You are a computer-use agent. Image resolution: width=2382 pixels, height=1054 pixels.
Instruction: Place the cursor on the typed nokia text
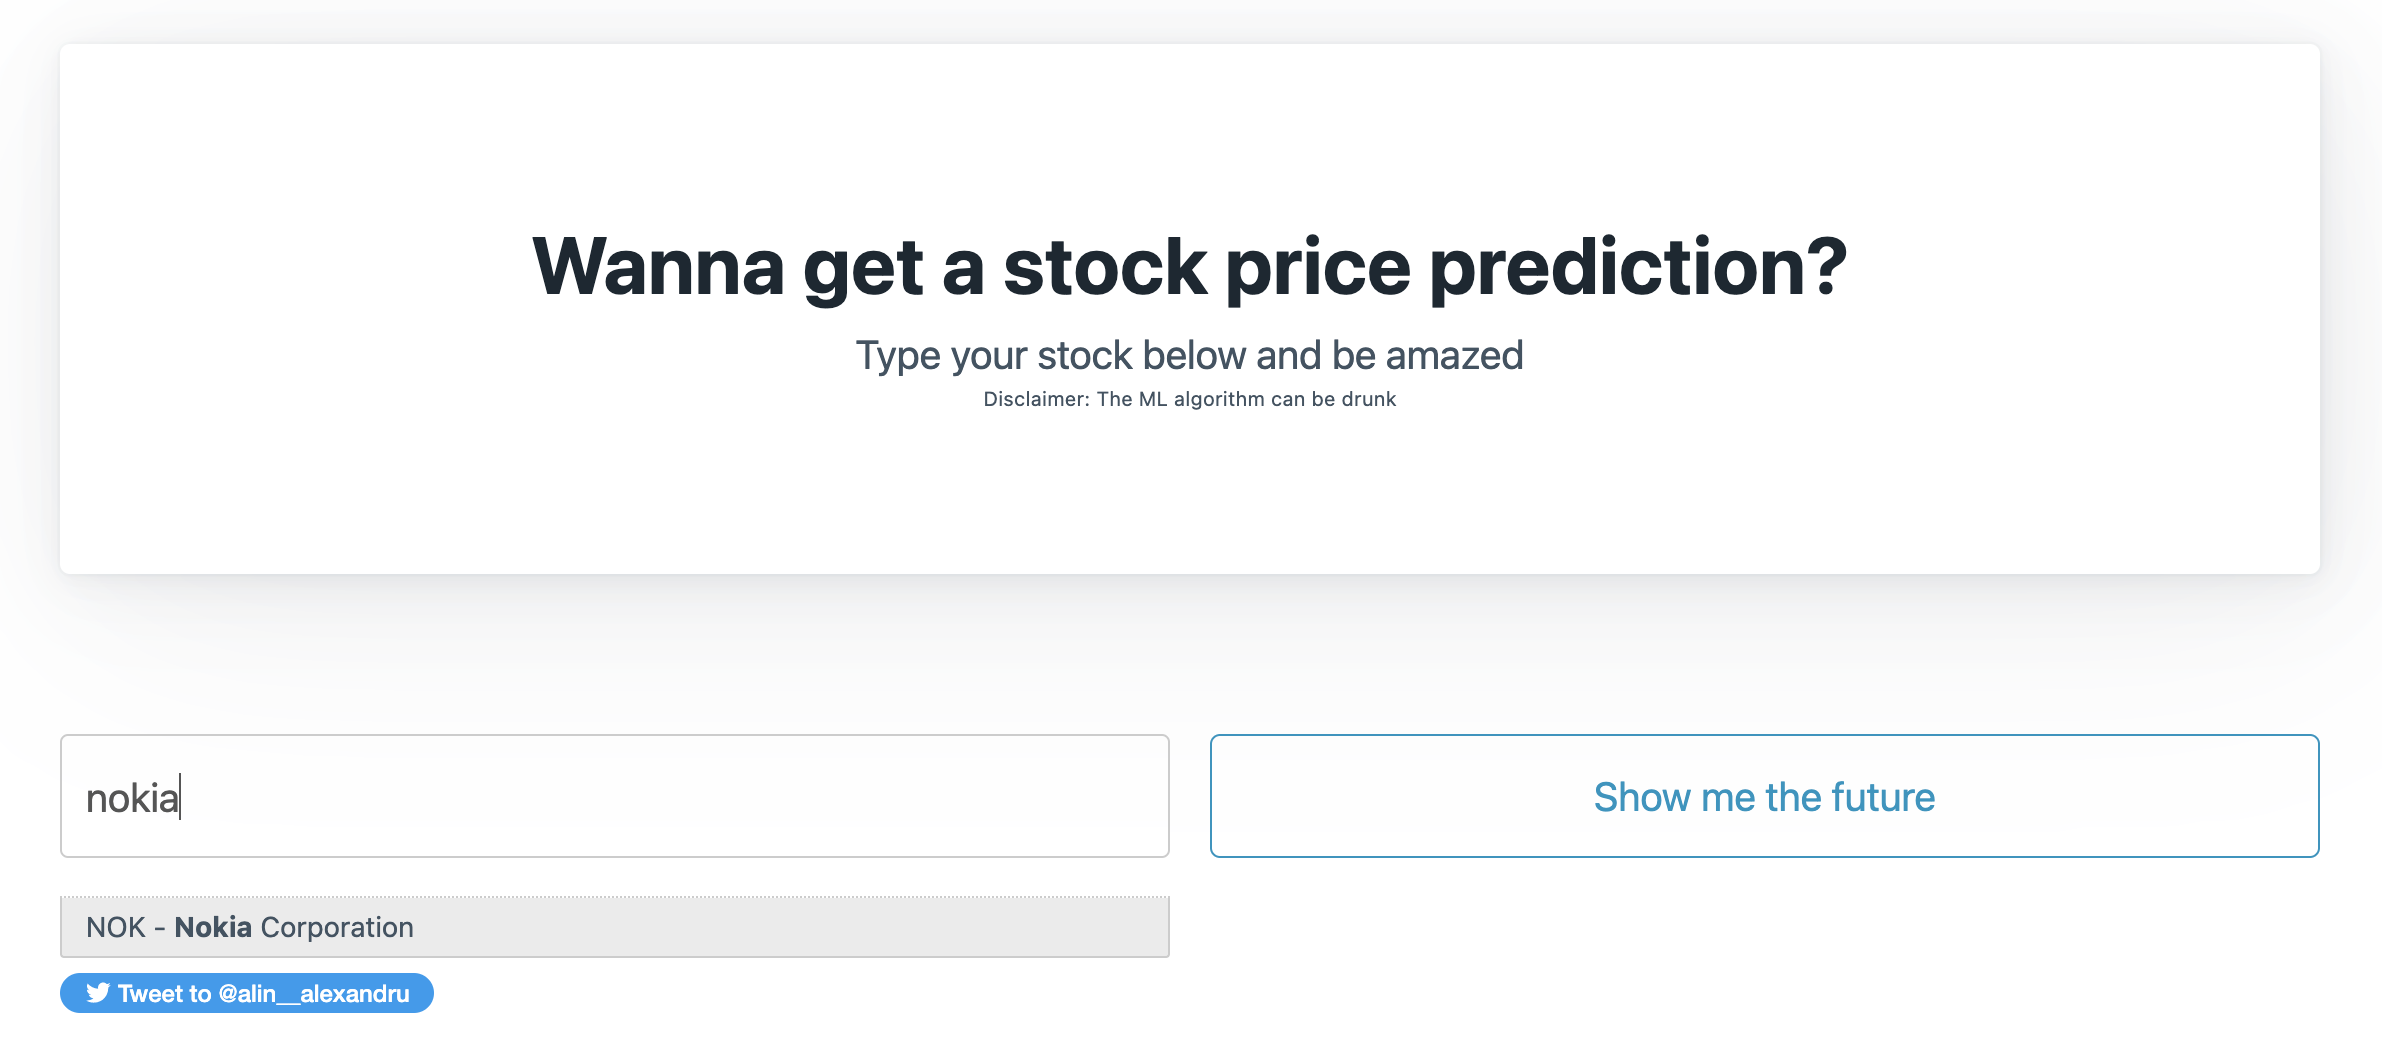pos(132,798)
